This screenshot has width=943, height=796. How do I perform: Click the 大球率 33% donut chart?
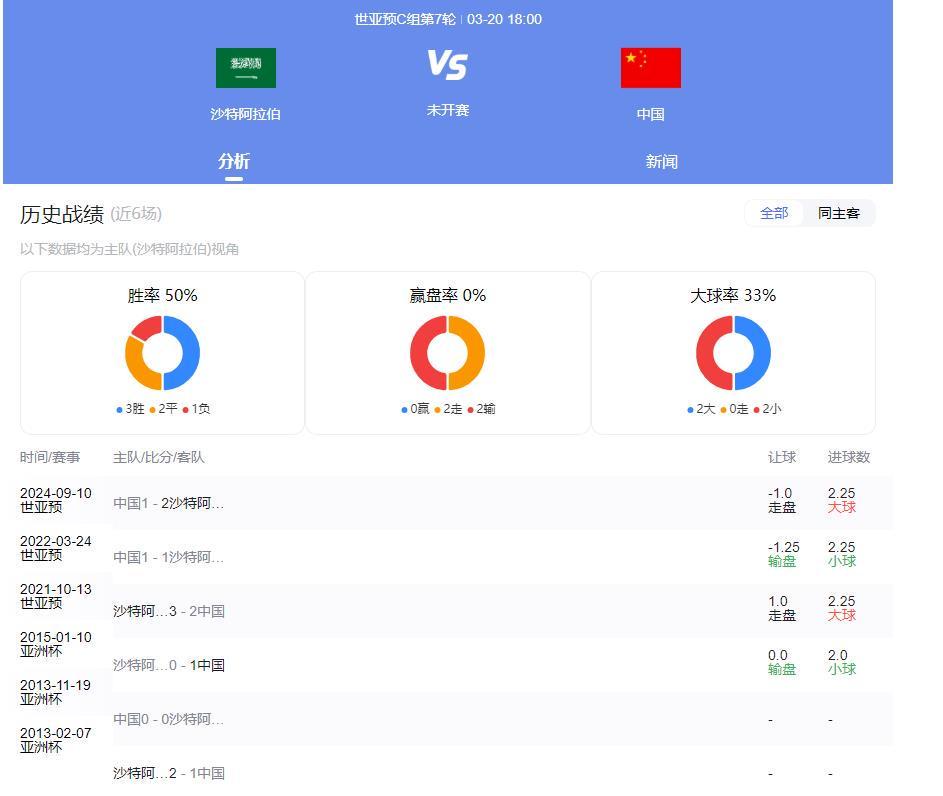pyautogui.click(x=734, y=352)
